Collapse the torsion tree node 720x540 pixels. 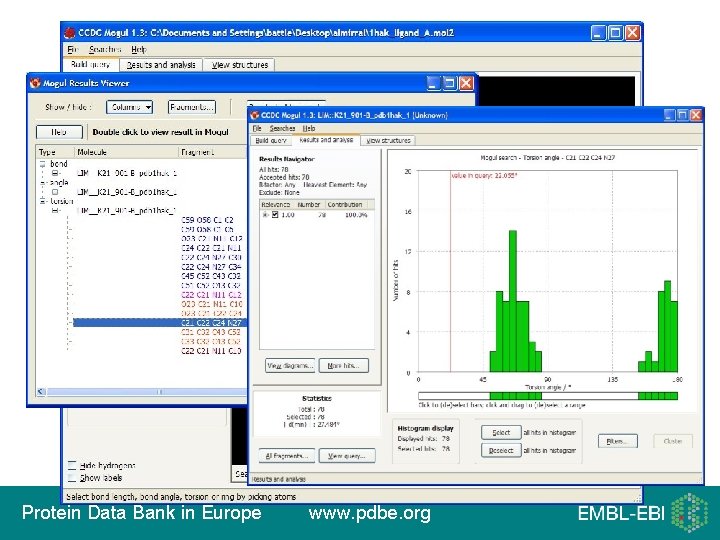pyautogui.click(x=43, y=201)
